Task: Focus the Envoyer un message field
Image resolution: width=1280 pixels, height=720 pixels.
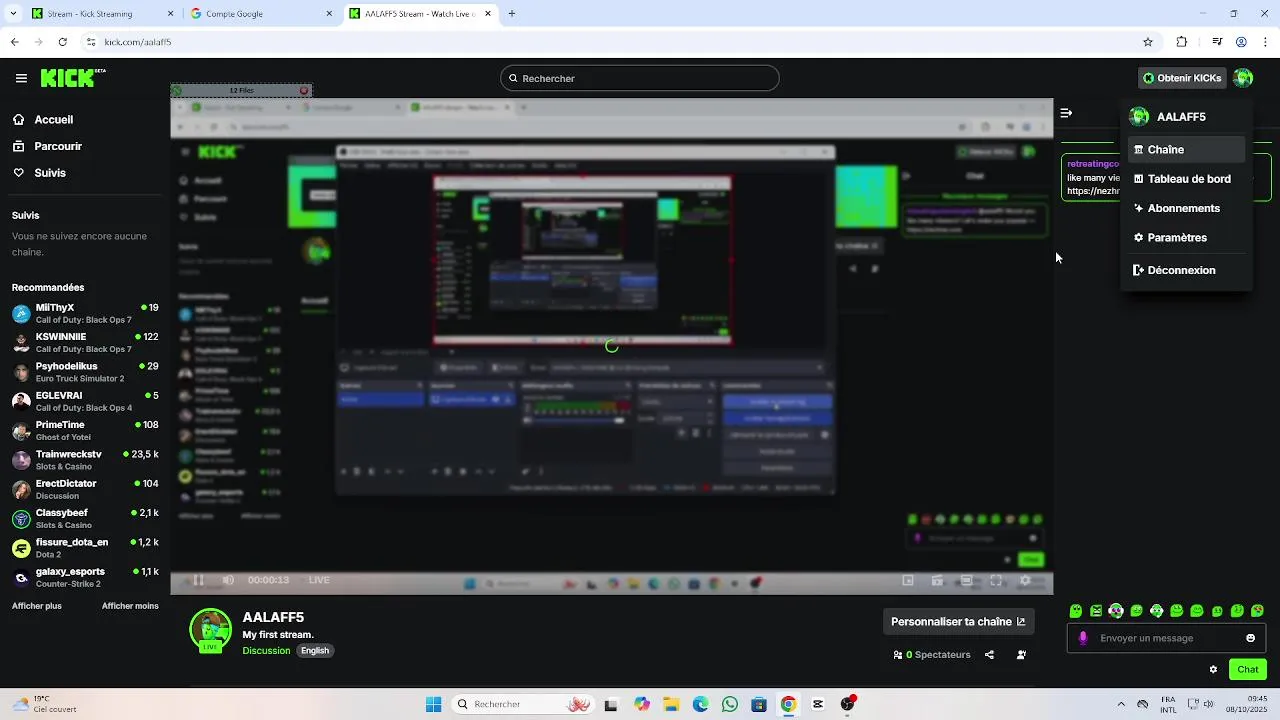Action: (x=1167, y=638)
